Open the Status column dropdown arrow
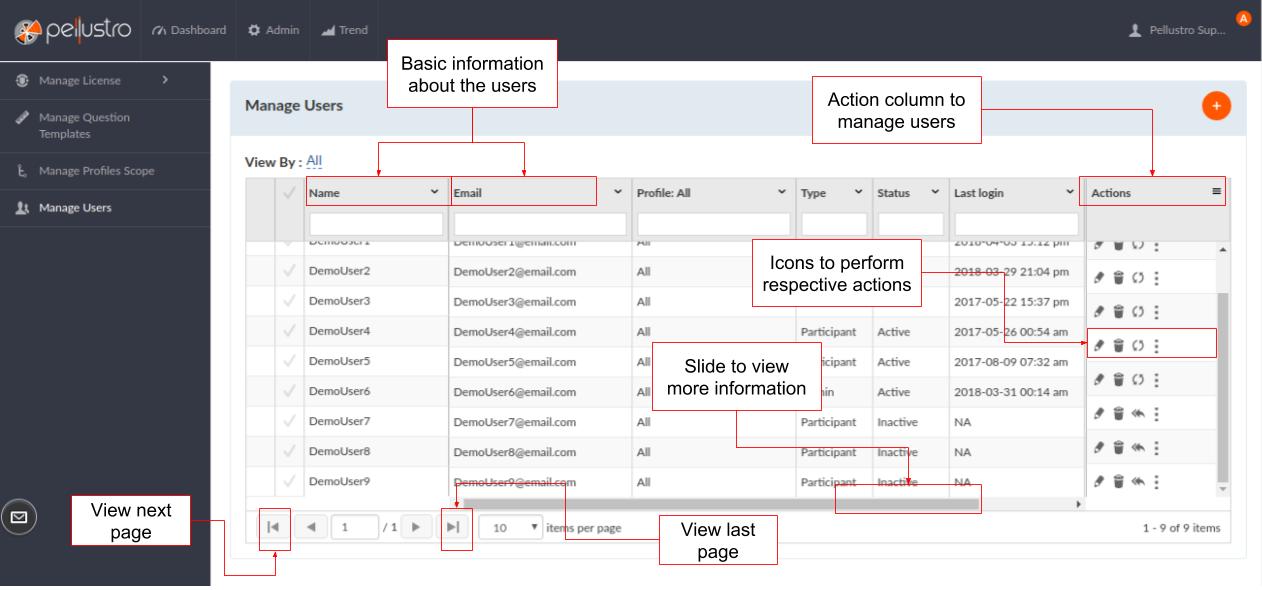This screenshot has height=590, width=1262. coord(934,191)
